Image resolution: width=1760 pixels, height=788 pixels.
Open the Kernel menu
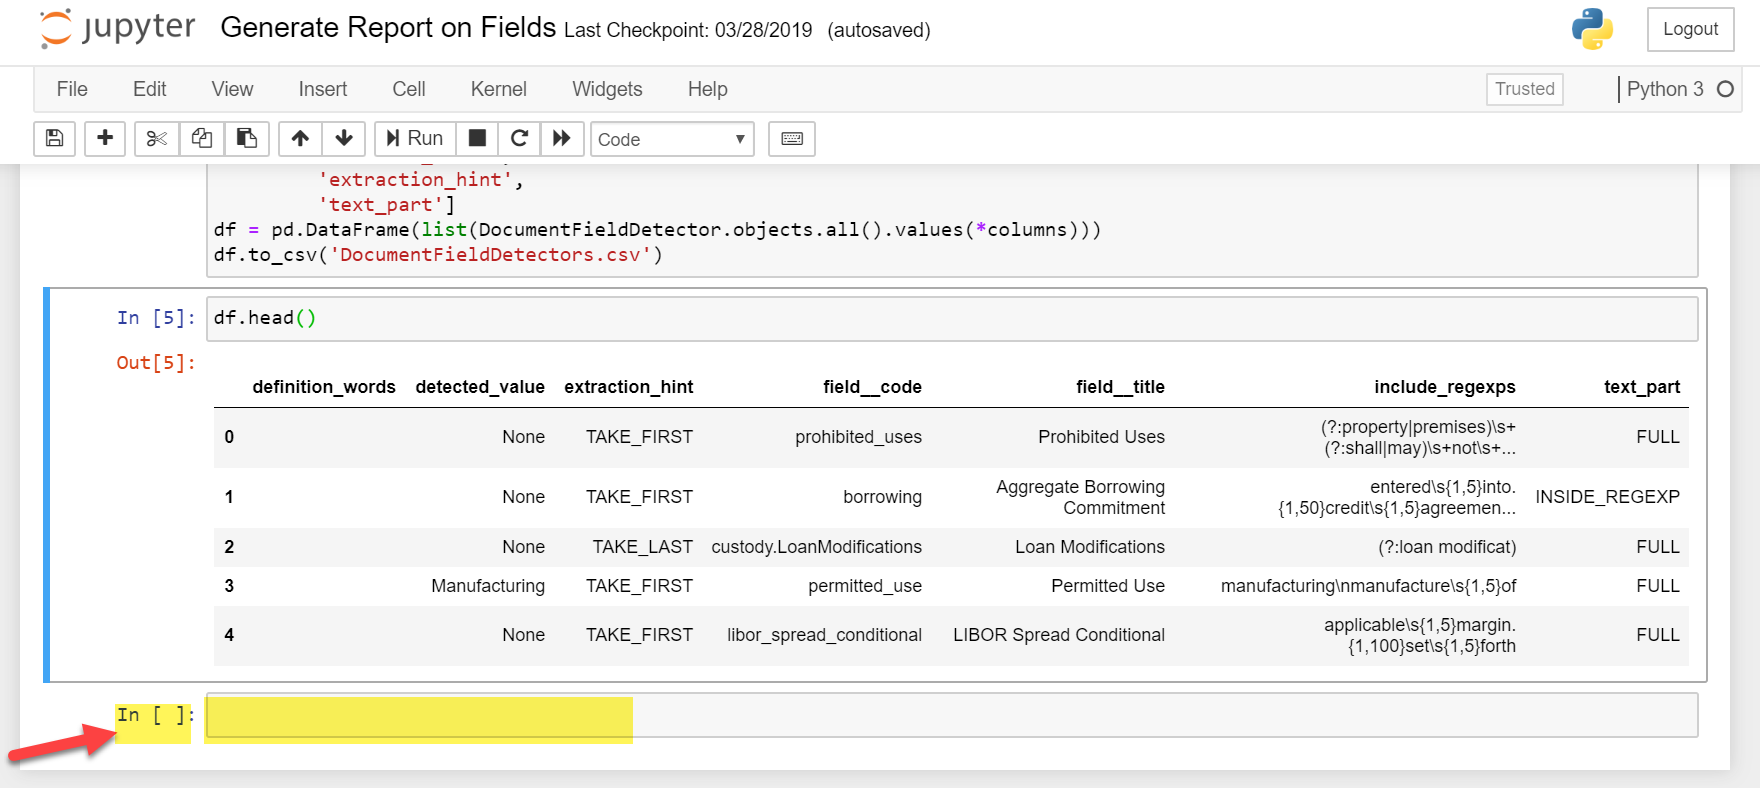(499, 89)
